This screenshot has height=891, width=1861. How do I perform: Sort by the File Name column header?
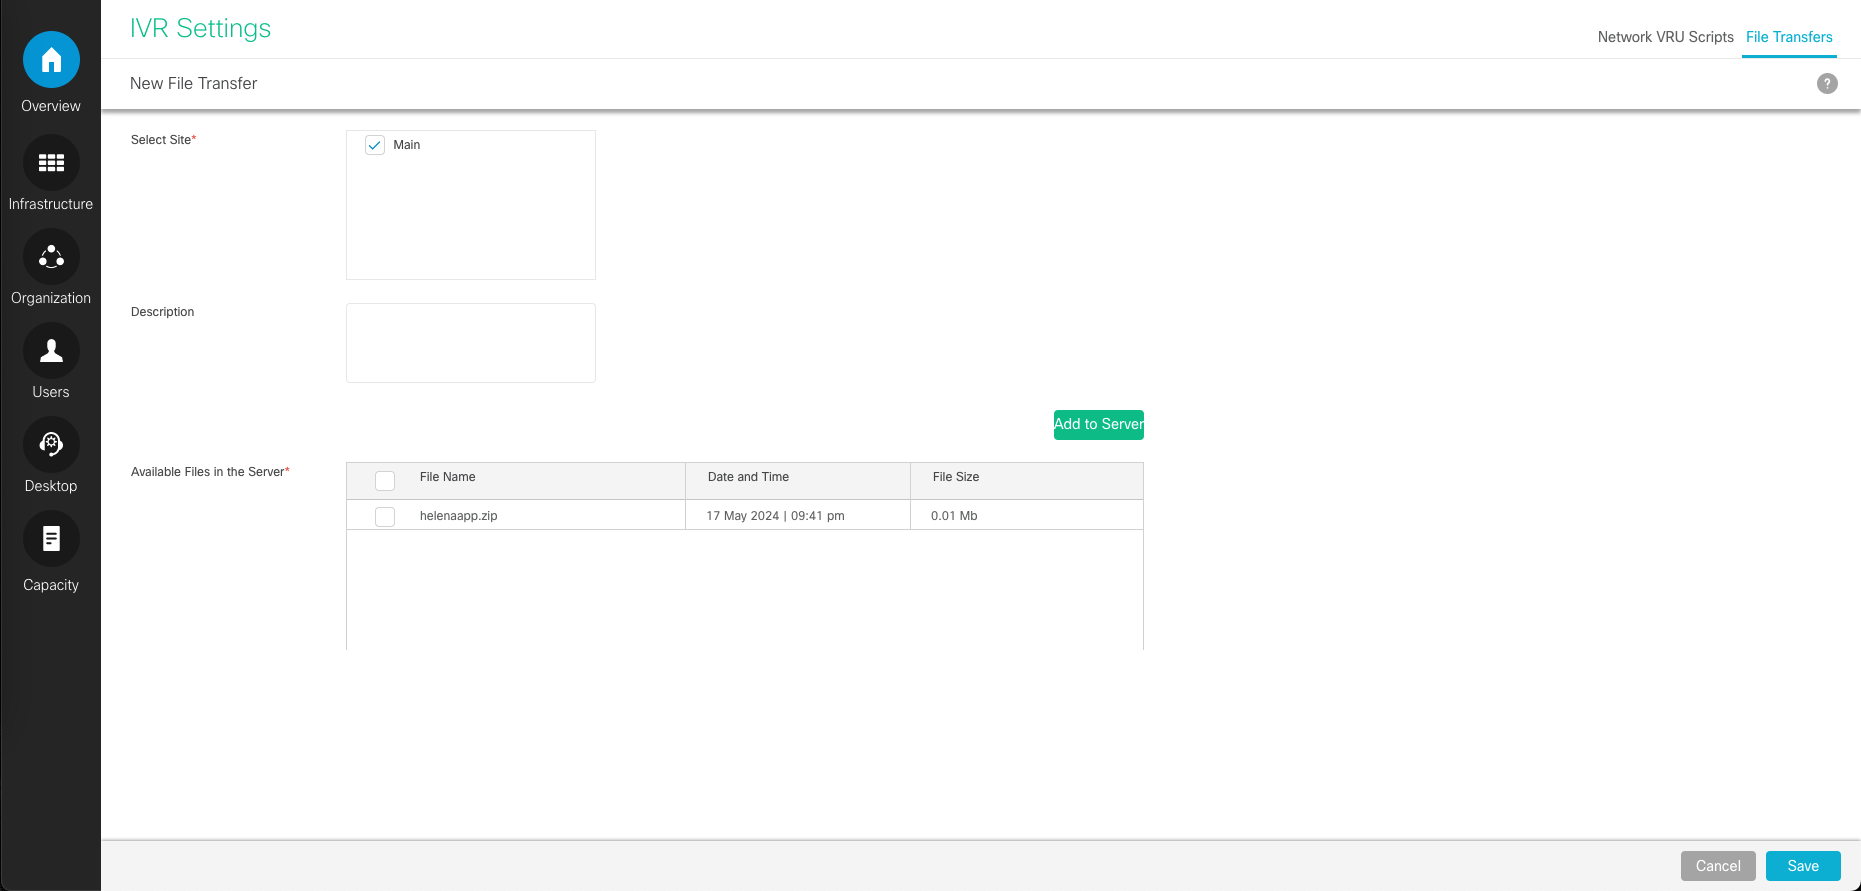[447, 477]
